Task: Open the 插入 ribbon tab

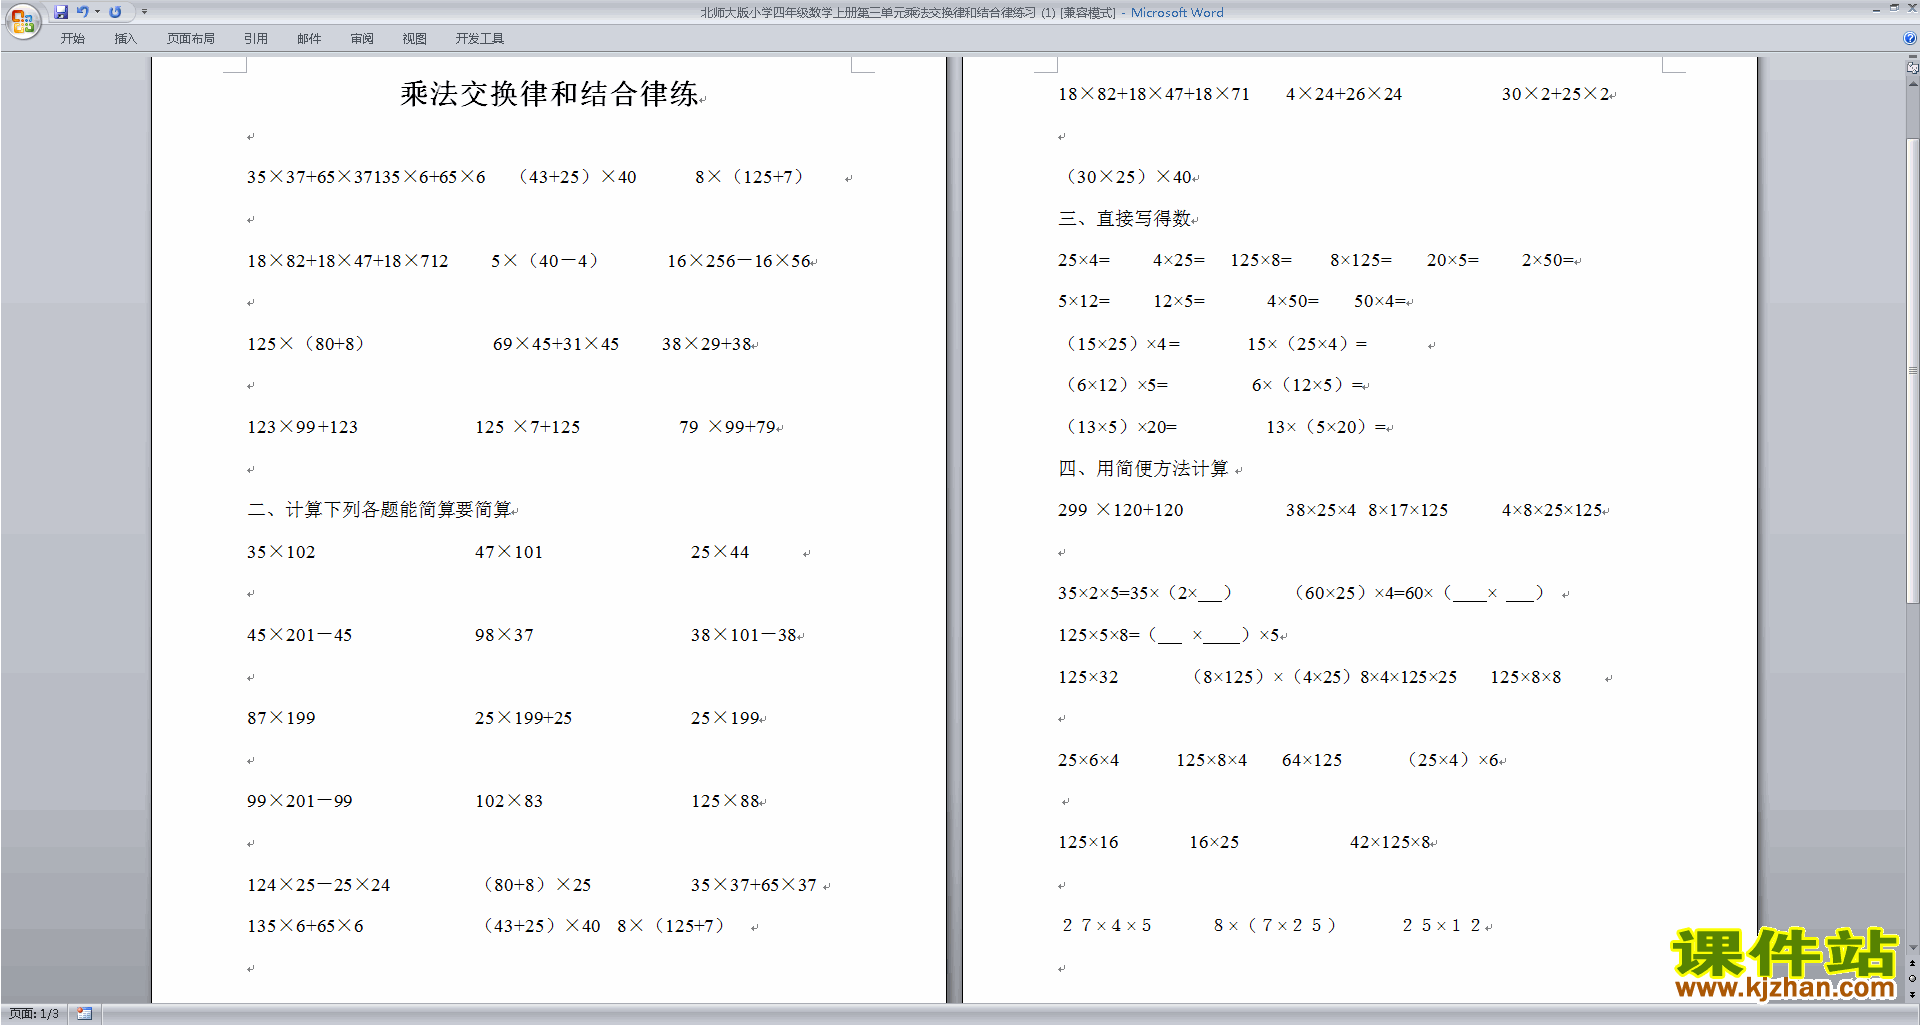Action: [x=125, y=39]
